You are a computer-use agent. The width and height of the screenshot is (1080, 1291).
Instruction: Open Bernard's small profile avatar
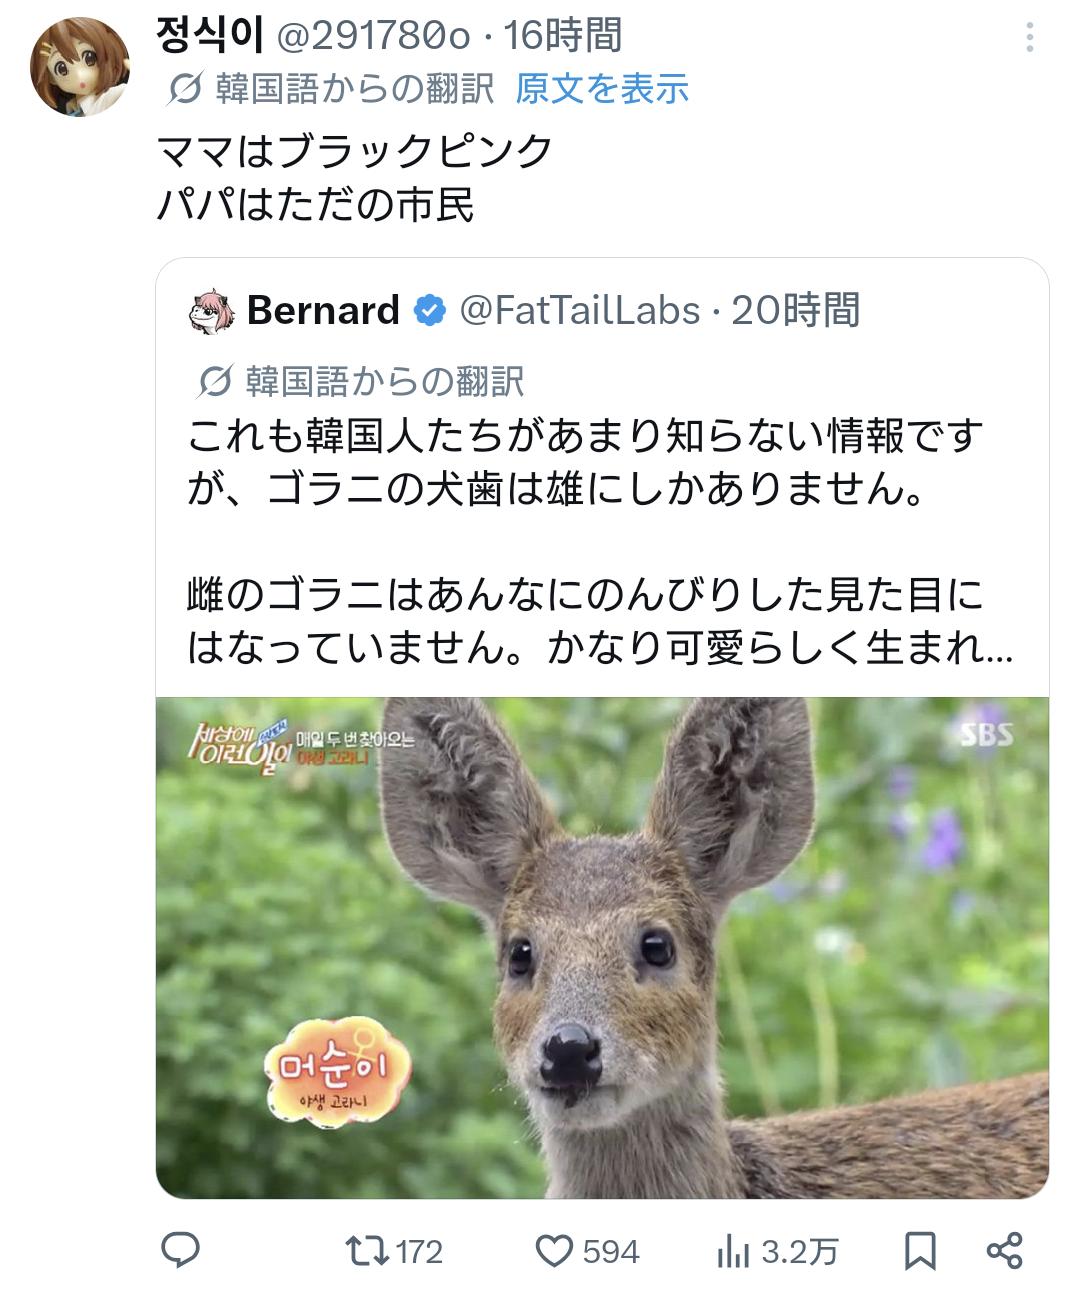pos(212,311)
